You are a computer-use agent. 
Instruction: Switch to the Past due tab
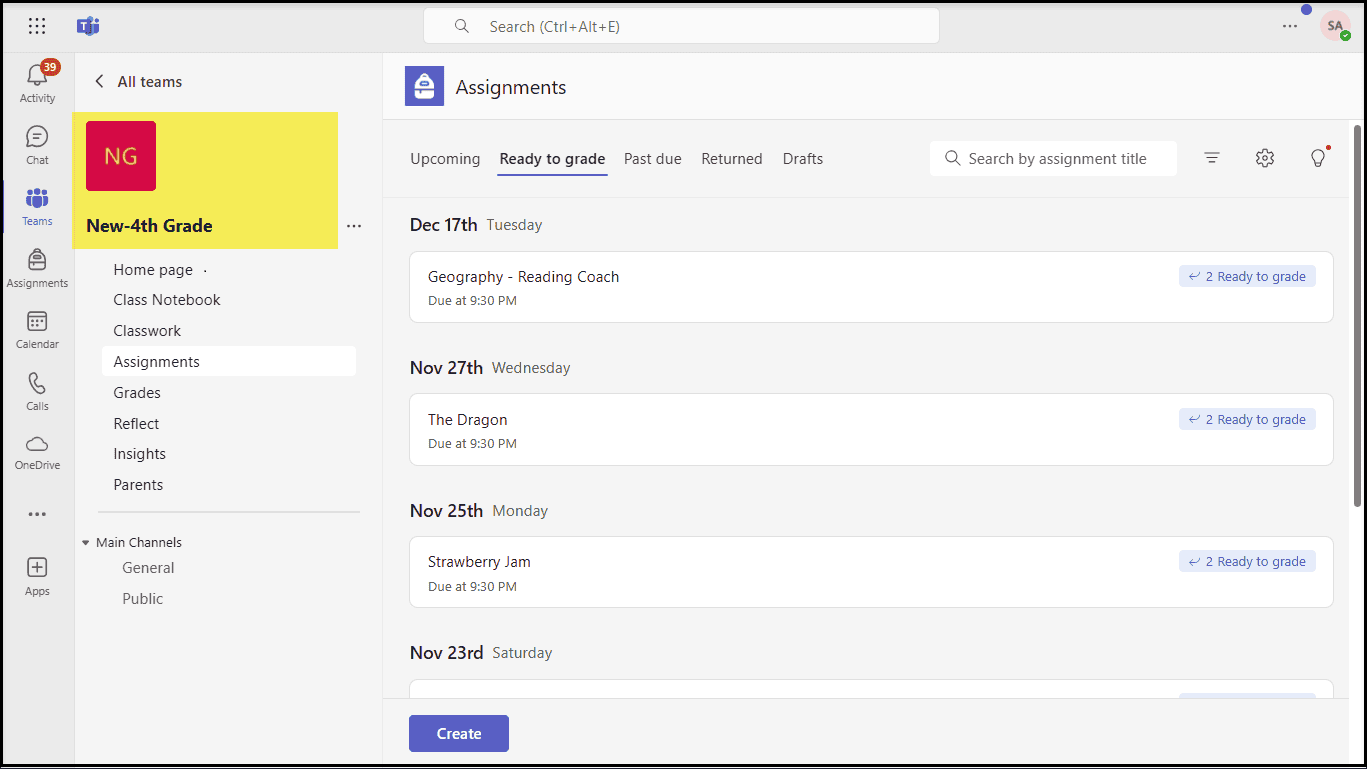652,158
